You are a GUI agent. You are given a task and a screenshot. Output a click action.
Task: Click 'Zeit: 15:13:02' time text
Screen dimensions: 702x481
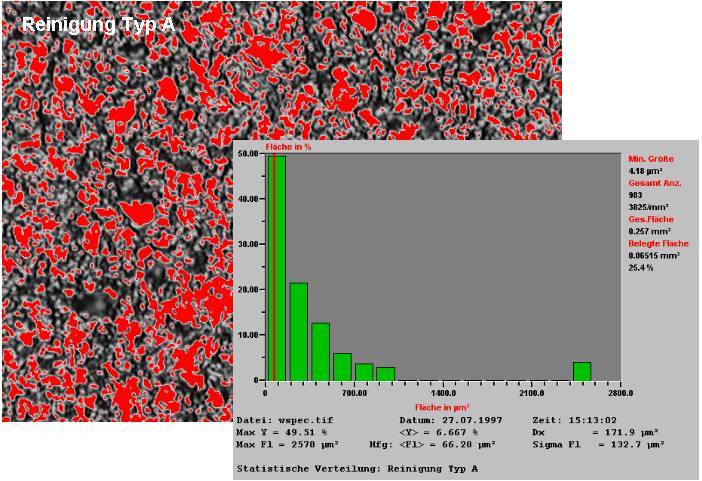574,421
